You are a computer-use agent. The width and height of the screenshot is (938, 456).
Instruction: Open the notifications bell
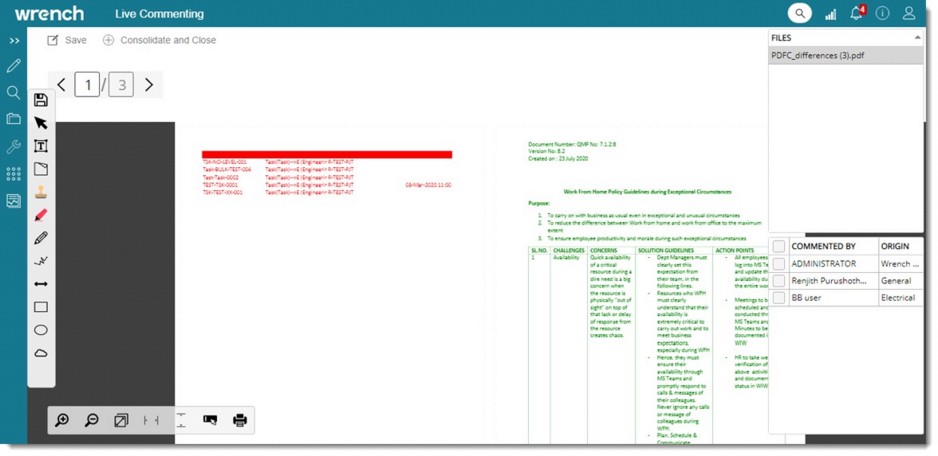856,14
